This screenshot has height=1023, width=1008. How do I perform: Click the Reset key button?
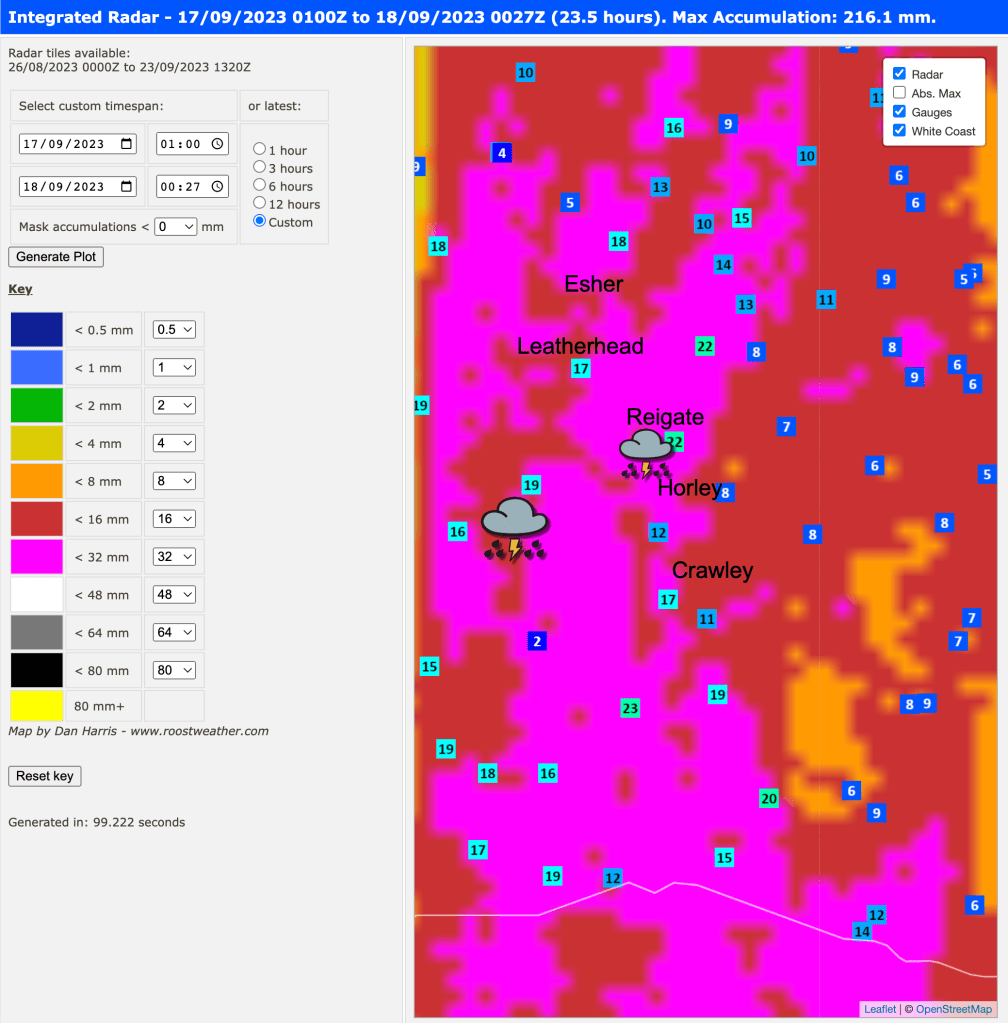[x=45, y=776]
